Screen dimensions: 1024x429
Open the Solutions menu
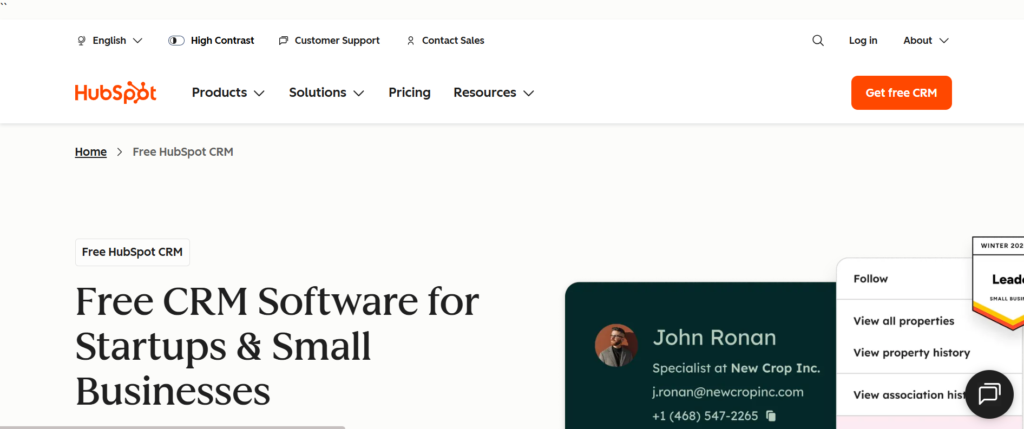click(x=326, y=93)
